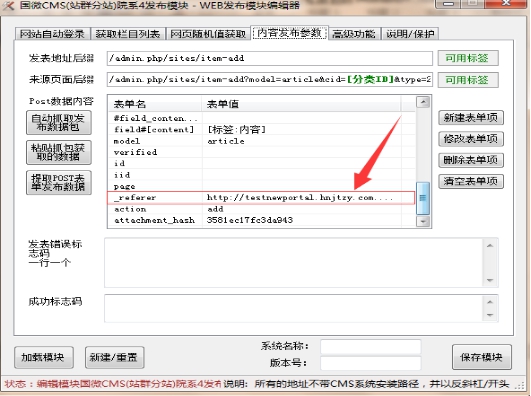
Task: Click the success code box down arrow
Action: coord(490,315)
